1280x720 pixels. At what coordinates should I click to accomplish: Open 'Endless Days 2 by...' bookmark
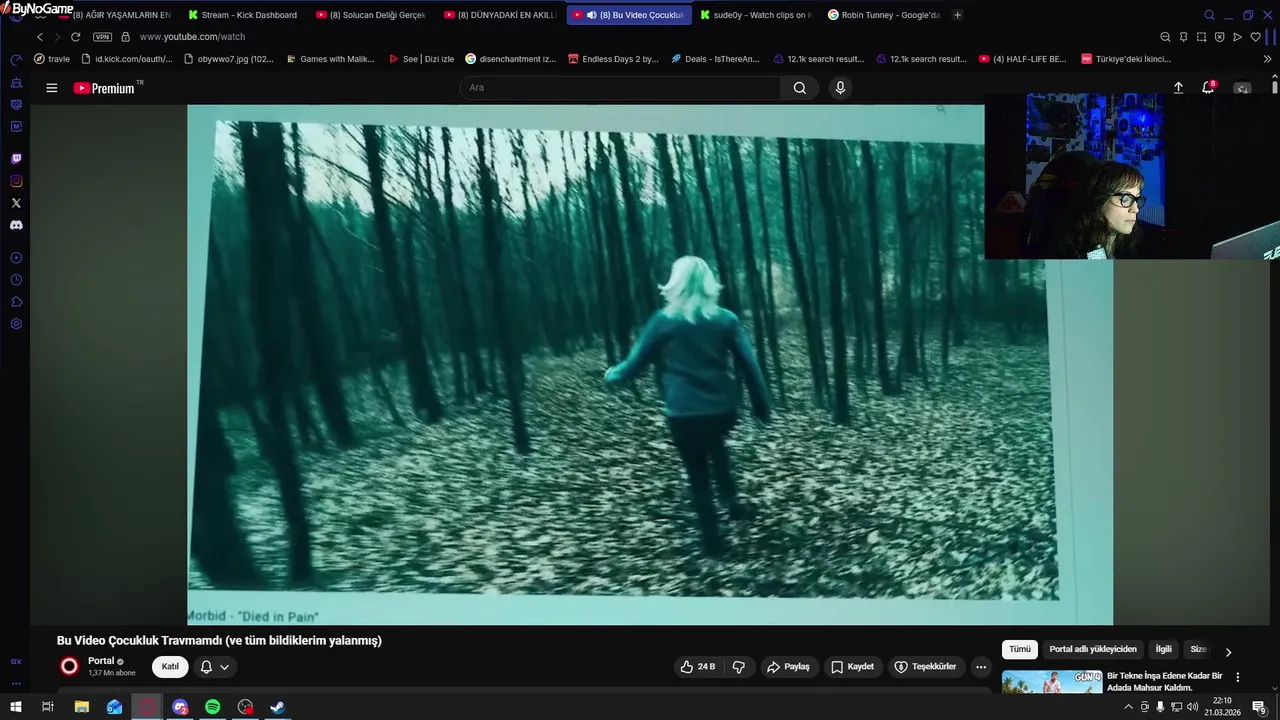pos(613,59)
